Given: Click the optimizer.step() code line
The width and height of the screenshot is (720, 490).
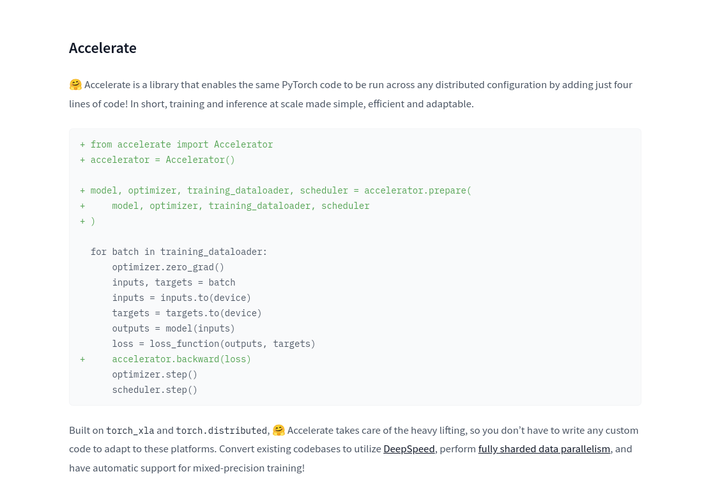Looking at the screenshot, I should pos(155,375).
